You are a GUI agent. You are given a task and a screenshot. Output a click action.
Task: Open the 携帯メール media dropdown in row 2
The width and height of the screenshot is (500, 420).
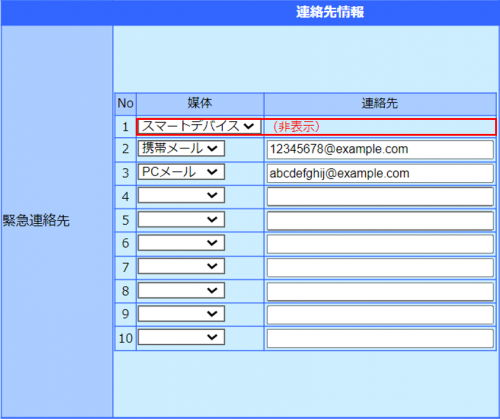tap(181, 148)
